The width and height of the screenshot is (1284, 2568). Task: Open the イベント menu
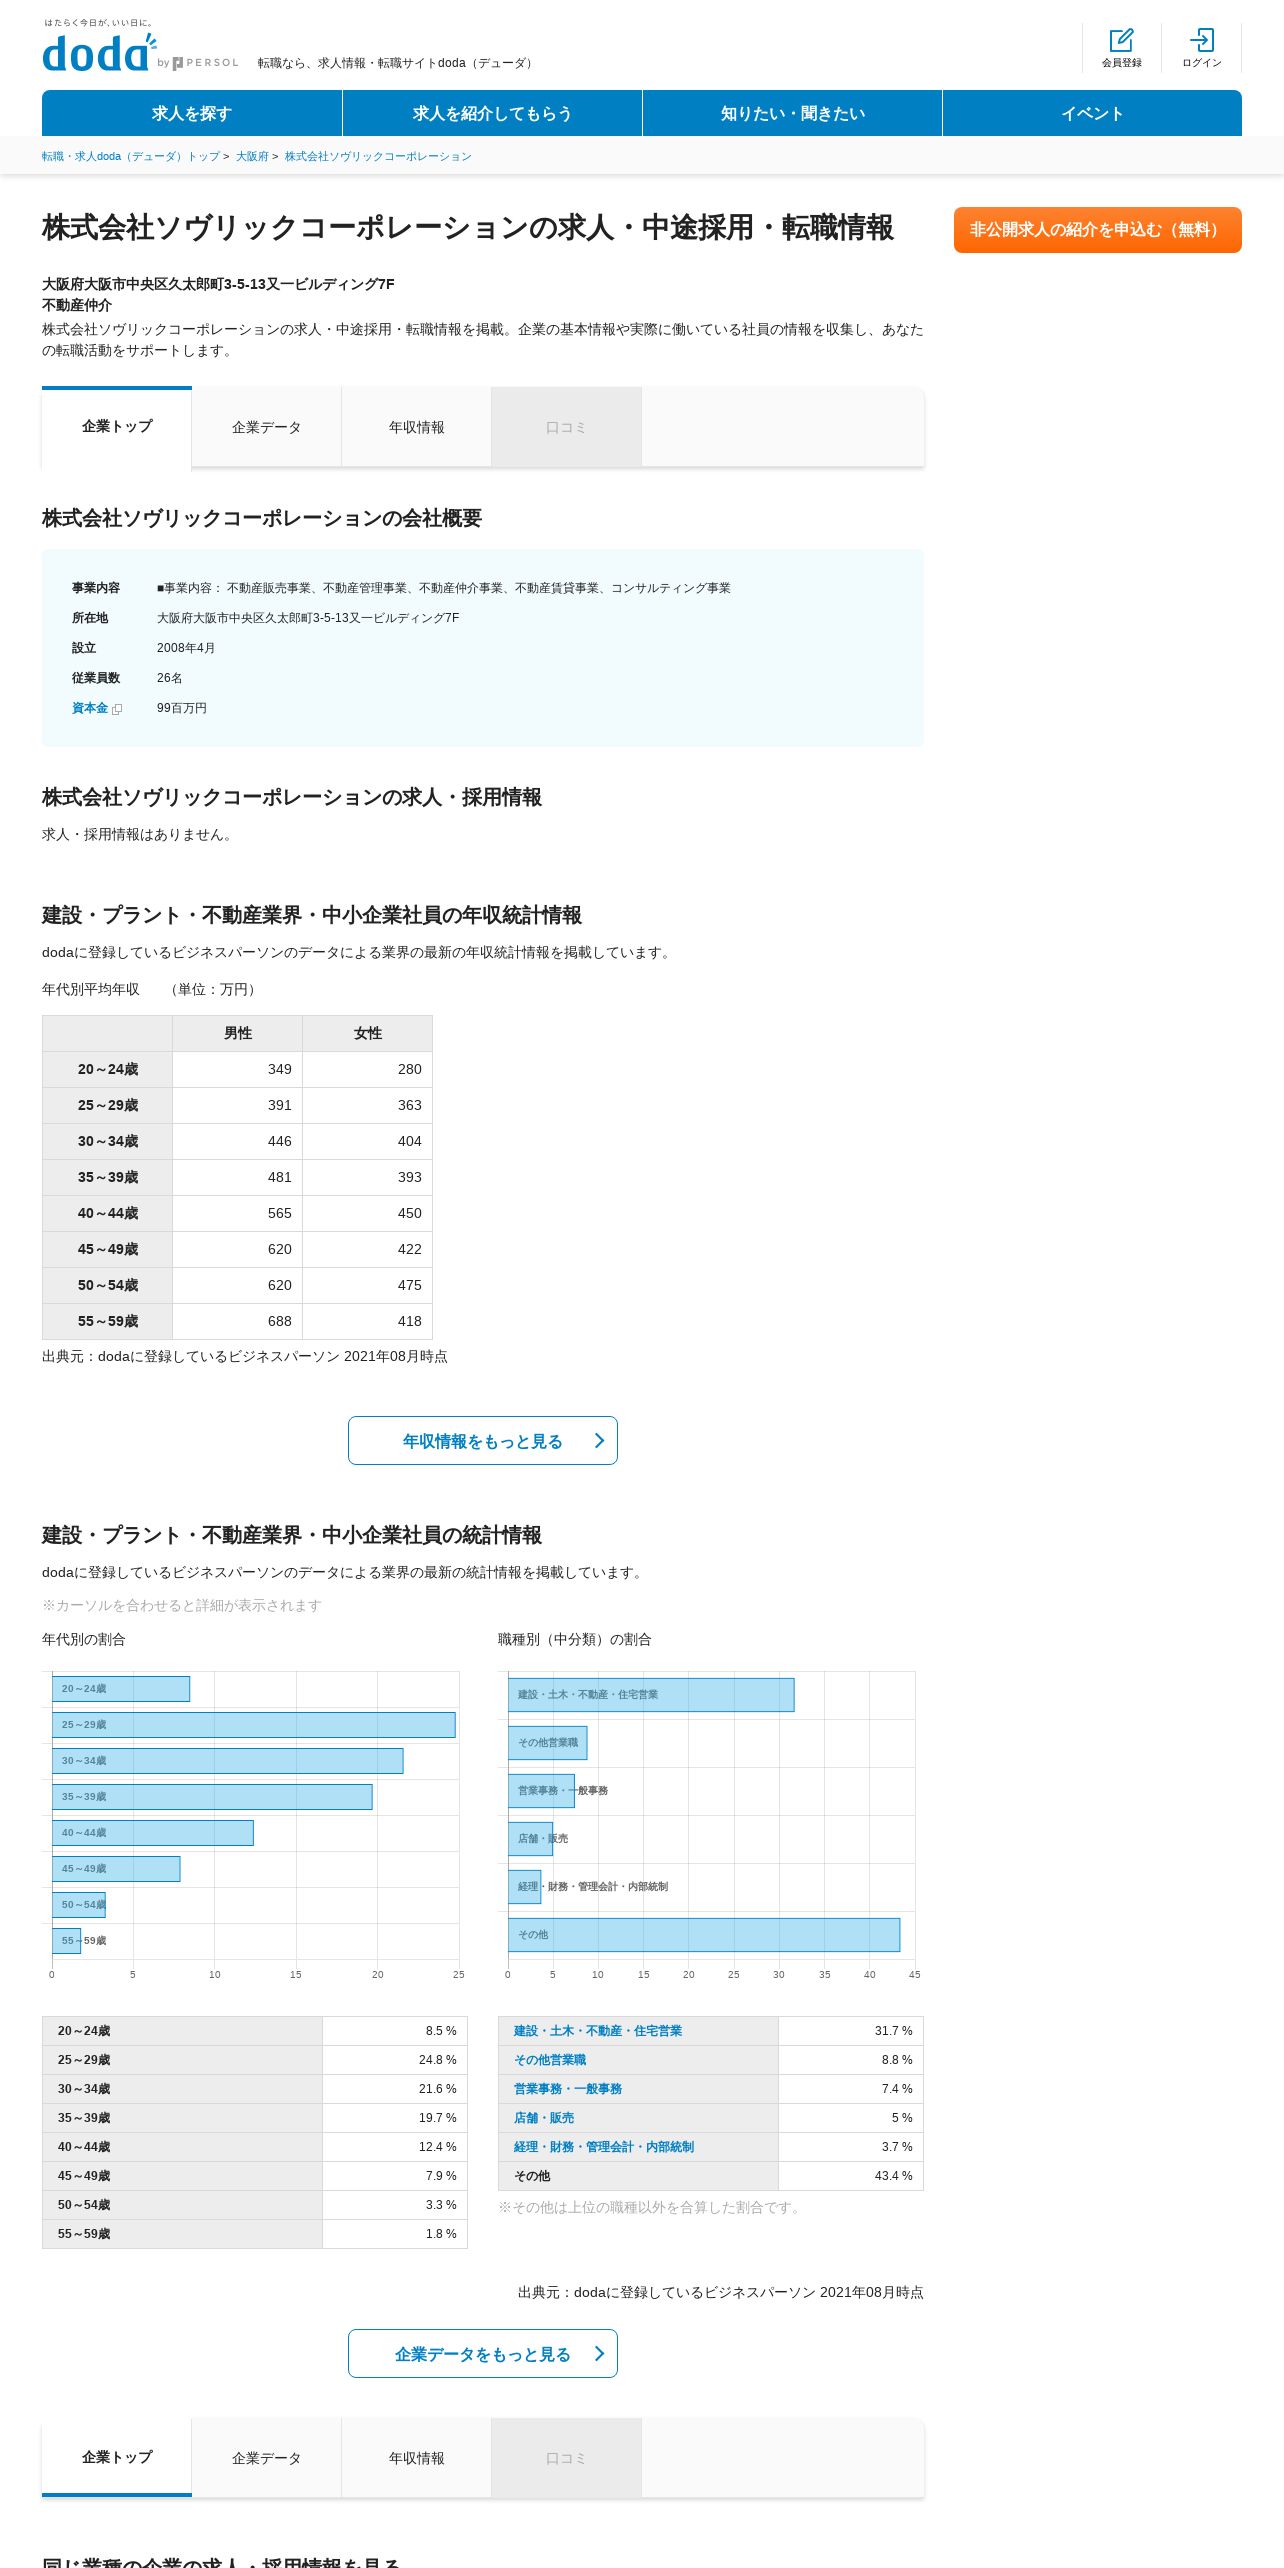tap(1092, 113)
